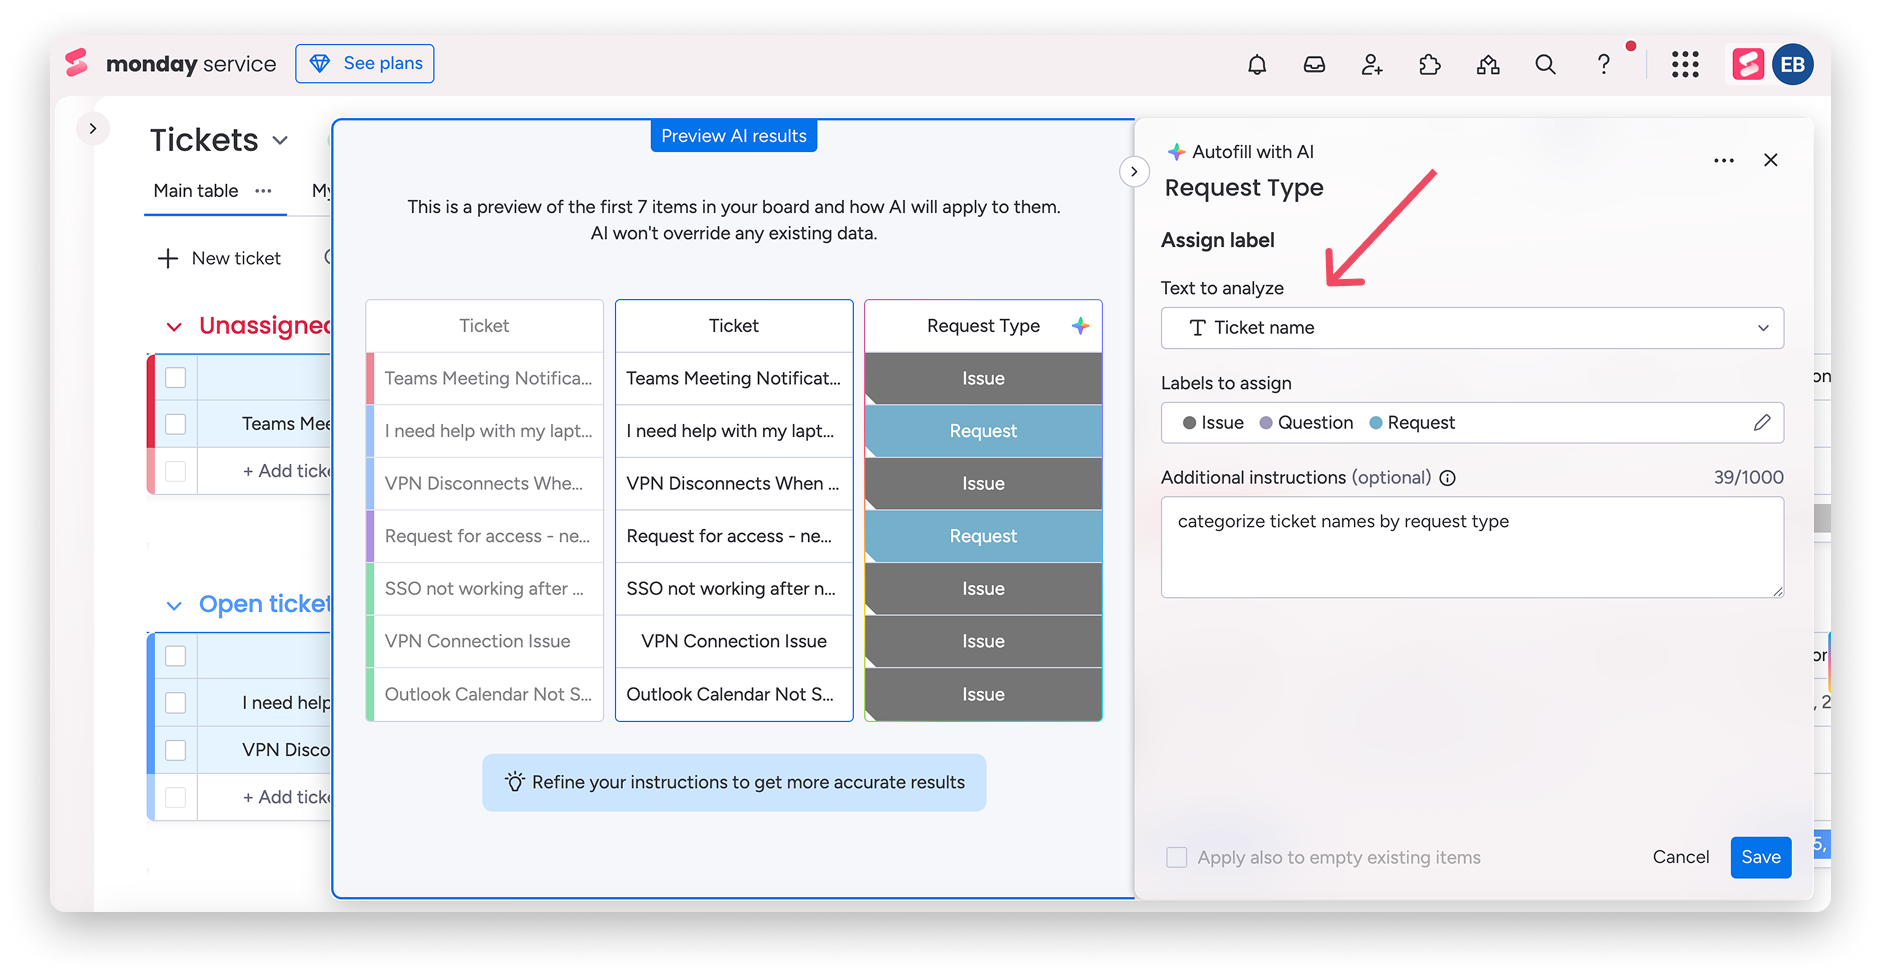Tick the Teams Meeting row checkbox
The width and height of the screenshot is (1881, 977).
point(176,424)
